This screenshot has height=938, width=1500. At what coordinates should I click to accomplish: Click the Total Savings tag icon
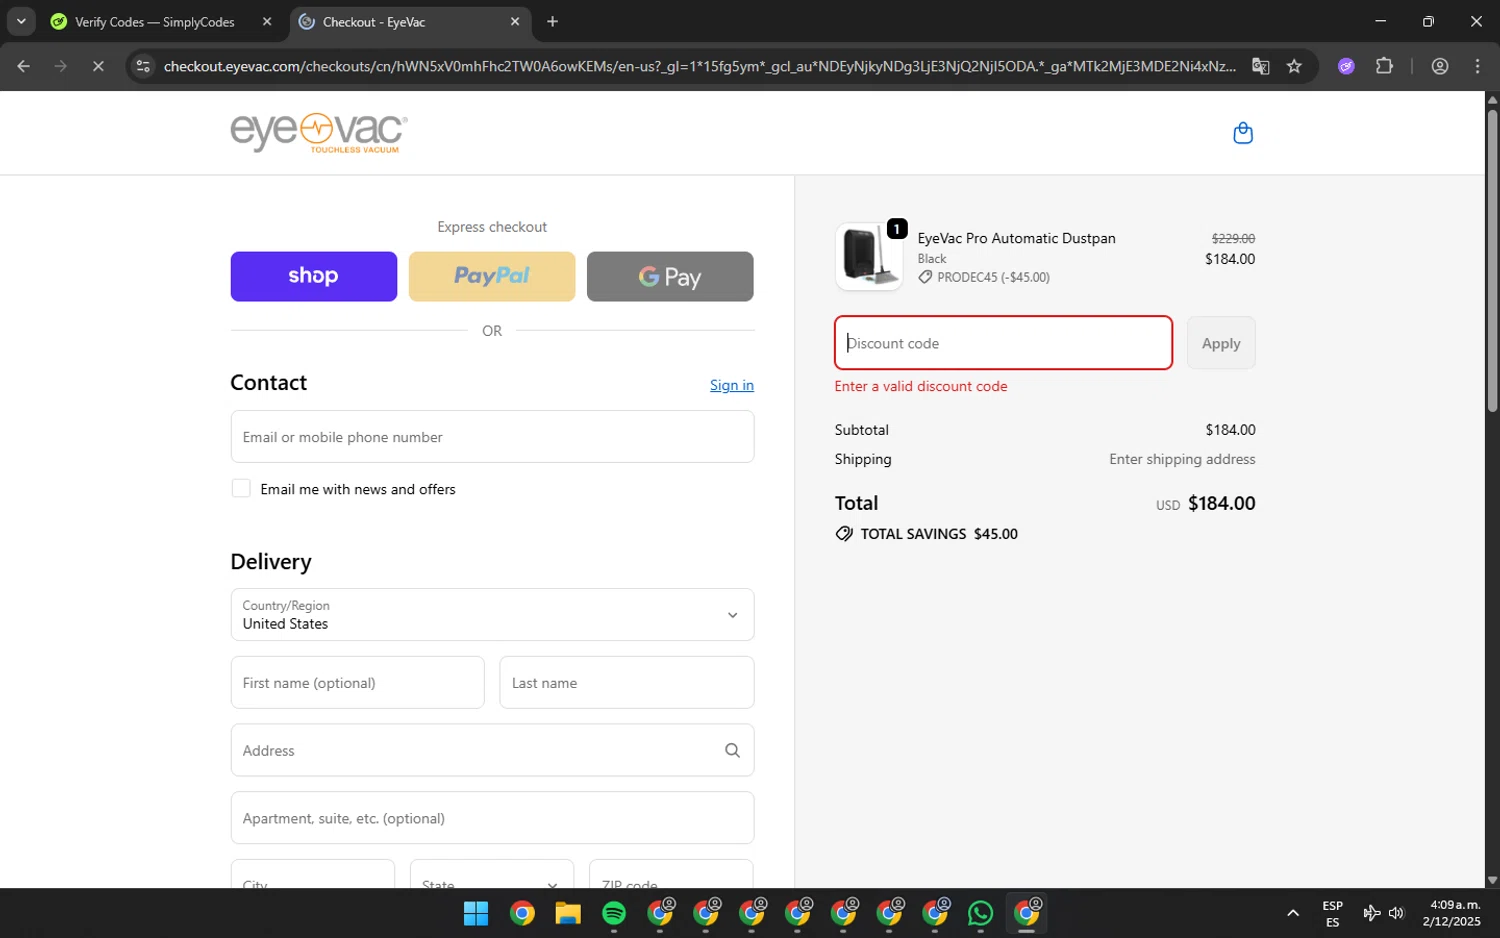[x=844, y=534]
